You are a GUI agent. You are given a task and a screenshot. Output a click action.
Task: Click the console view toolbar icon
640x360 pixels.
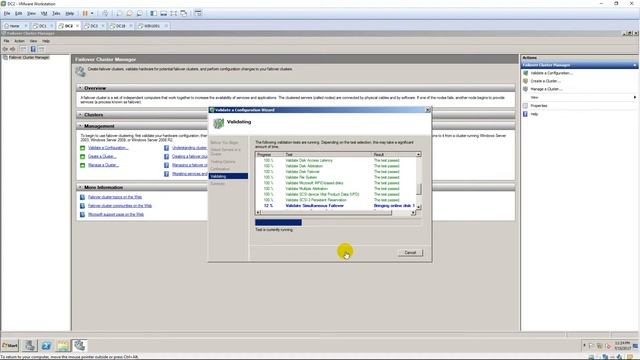tap(198, 13)
